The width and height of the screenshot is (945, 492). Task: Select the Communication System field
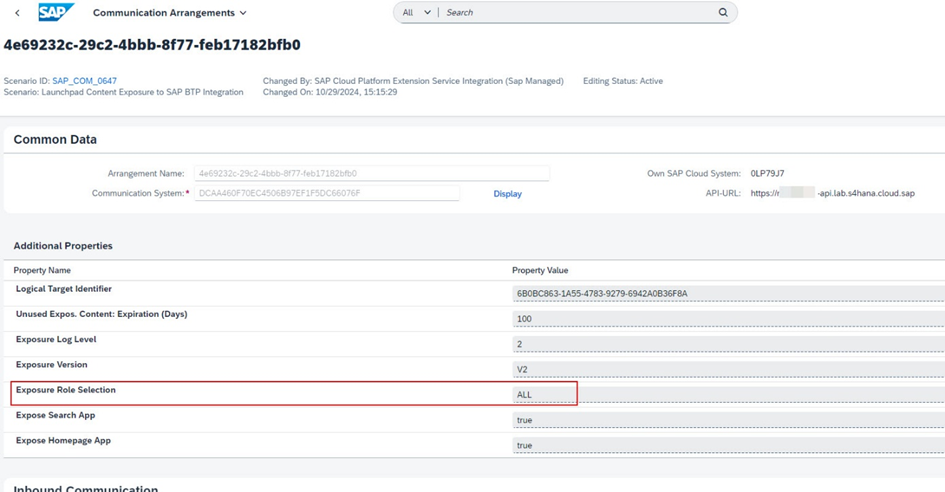click(326, 194)
